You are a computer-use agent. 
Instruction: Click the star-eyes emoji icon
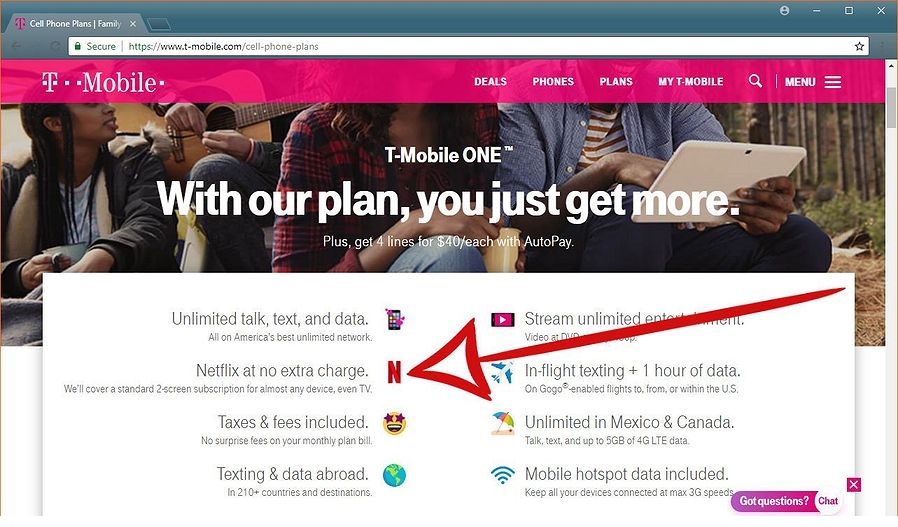coord(395,423)
